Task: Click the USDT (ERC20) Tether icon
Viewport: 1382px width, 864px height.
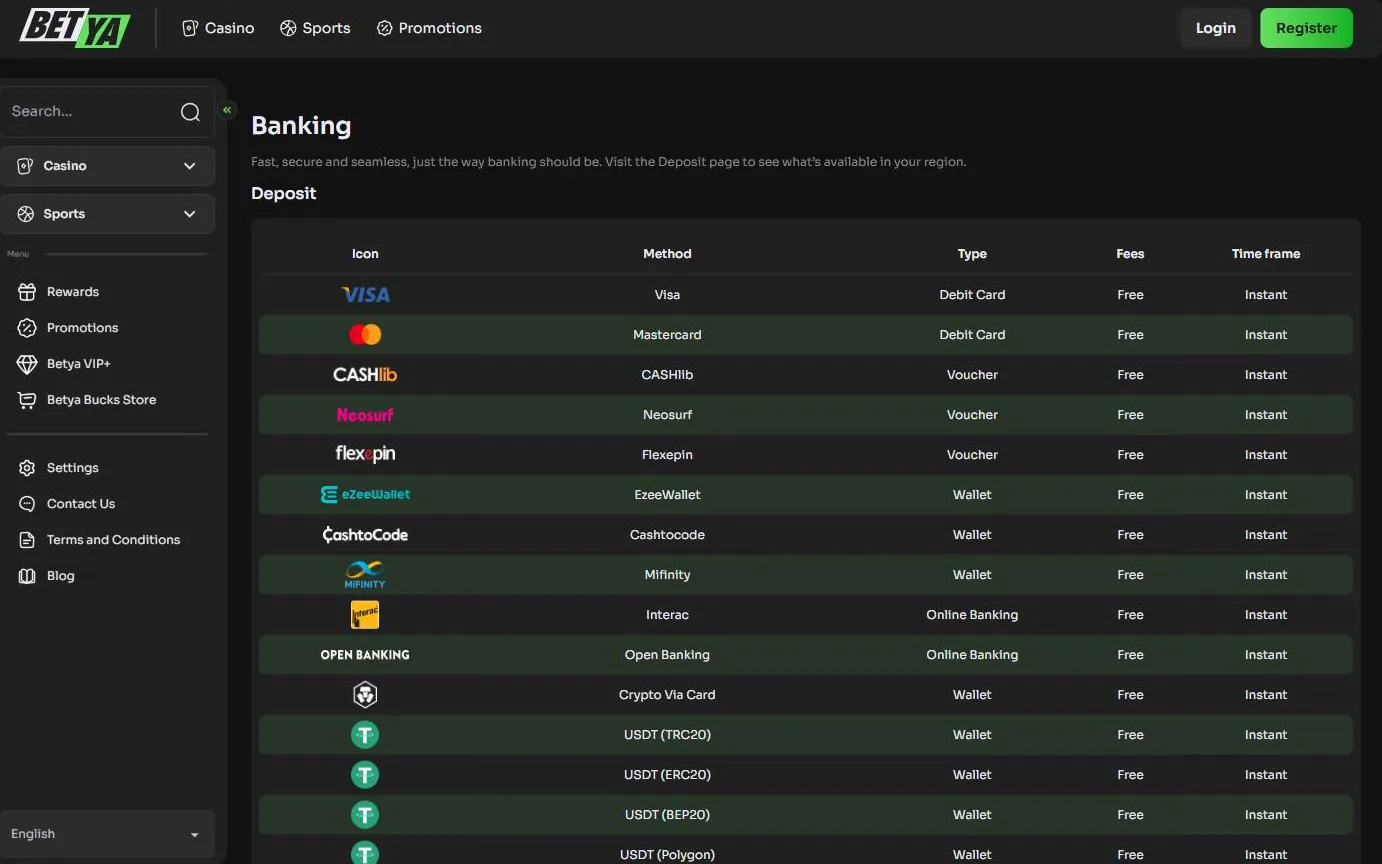Action: pos(365,775)
